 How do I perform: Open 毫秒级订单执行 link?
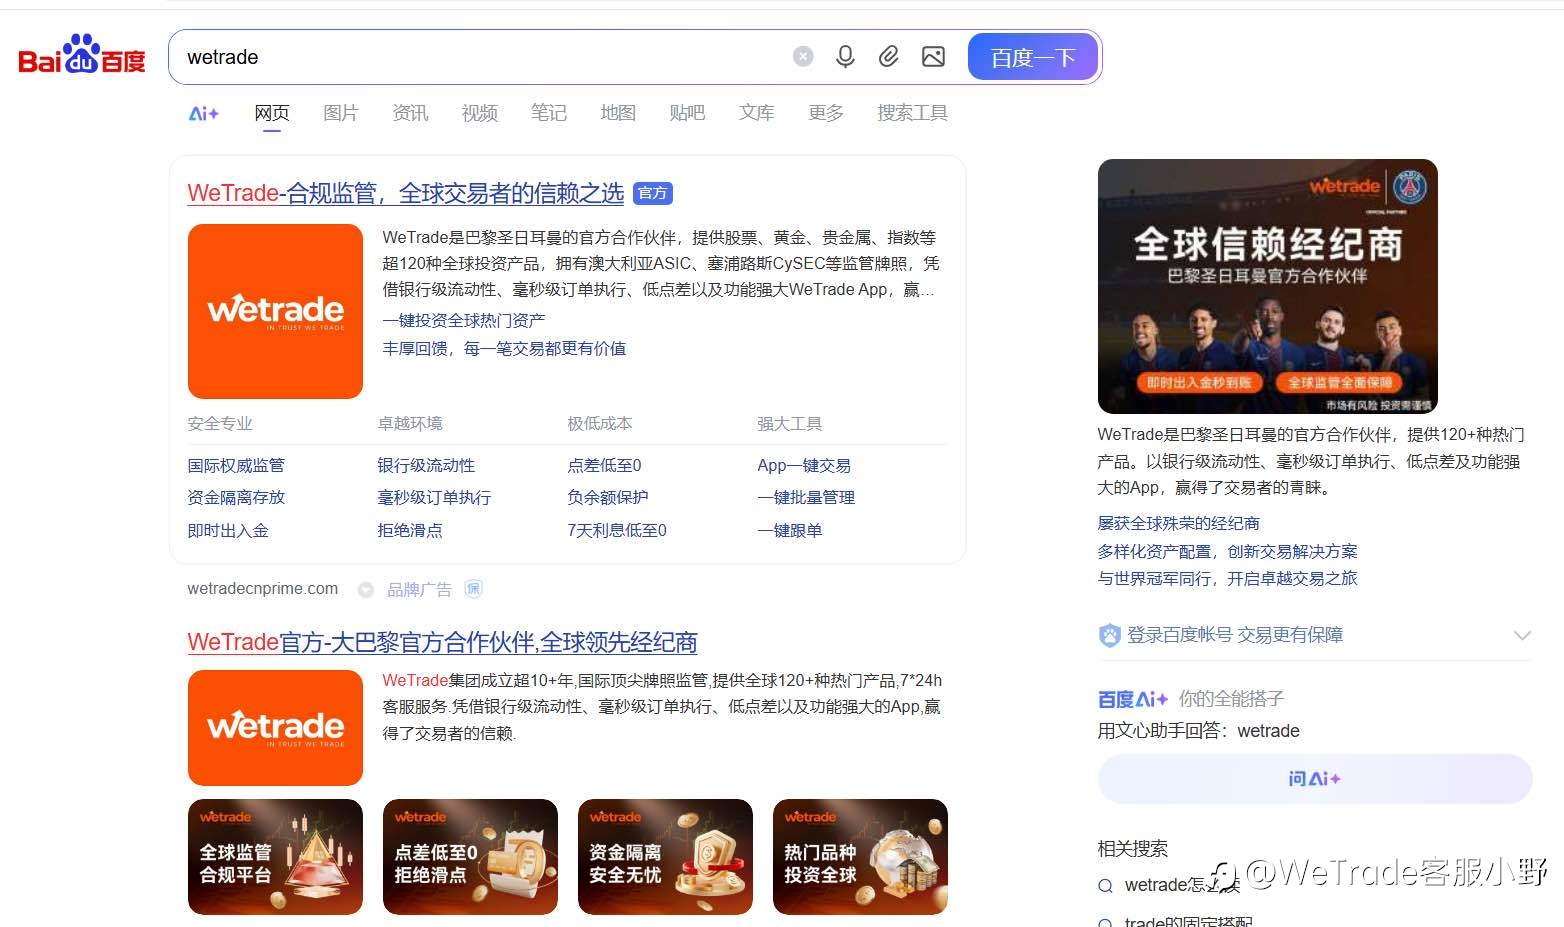(434, 498)
